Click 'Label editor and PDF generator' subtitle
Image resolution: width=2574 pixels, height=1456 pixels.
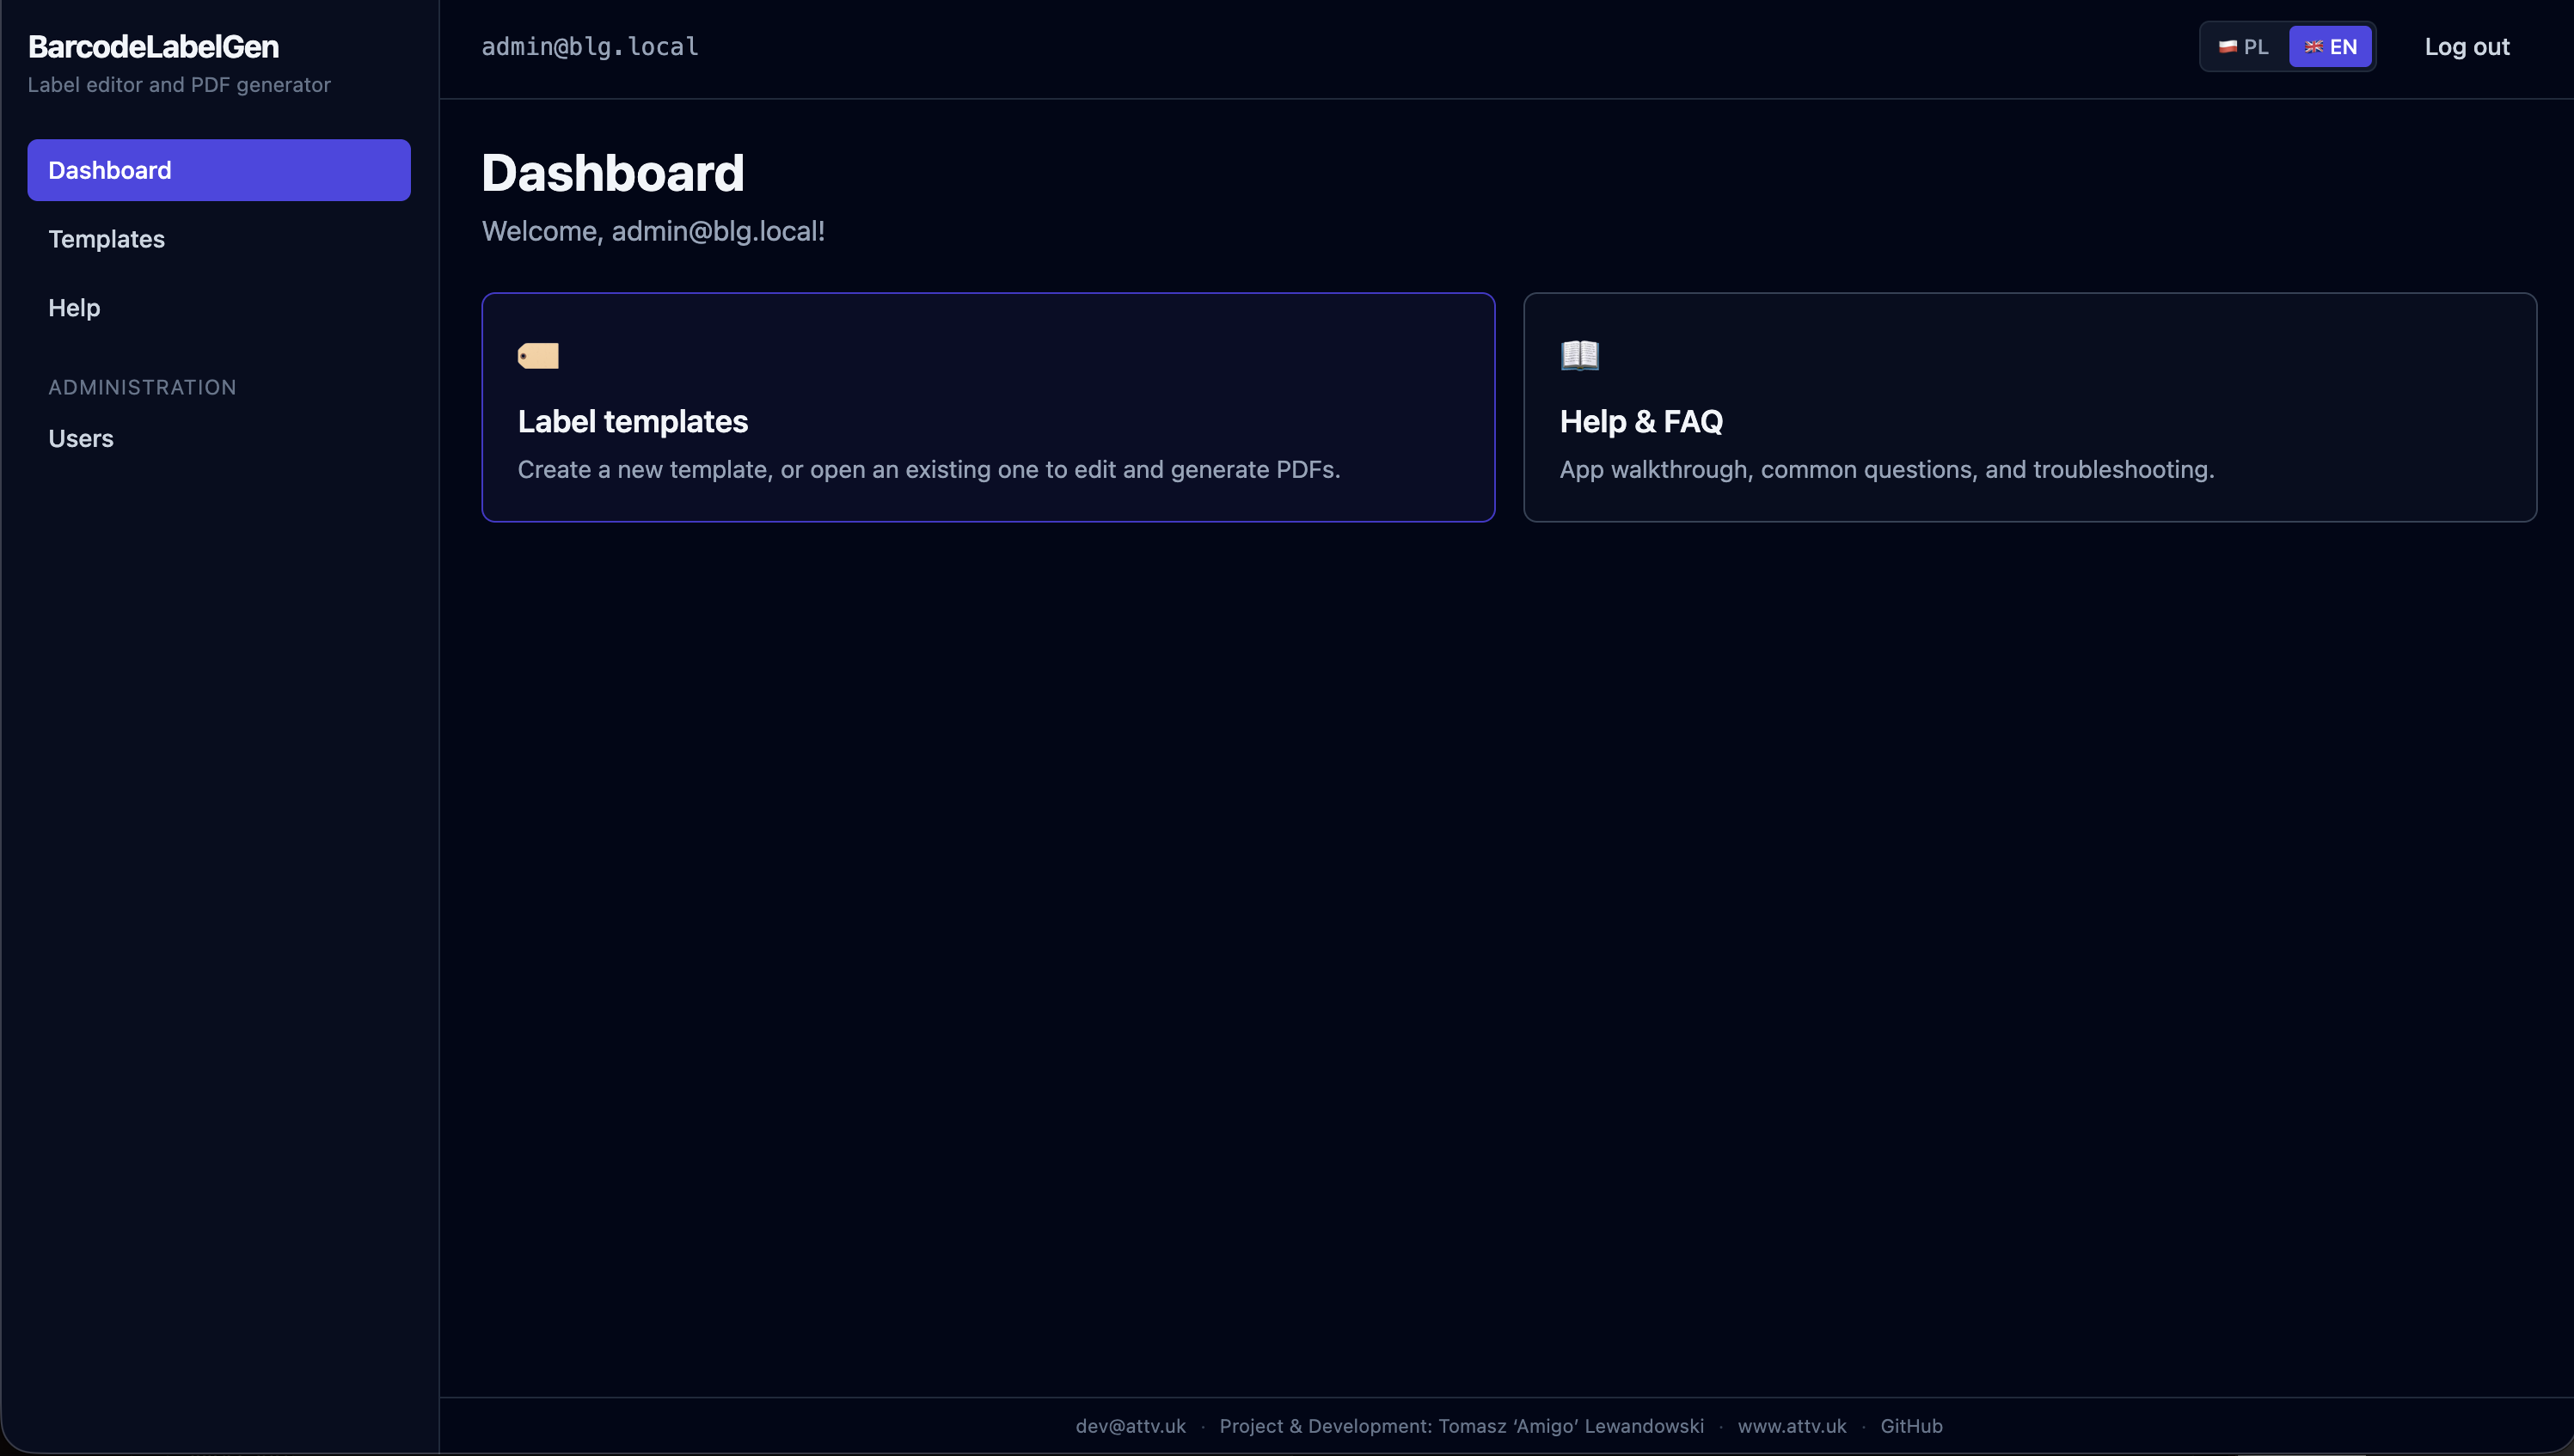tap(179, 85)
